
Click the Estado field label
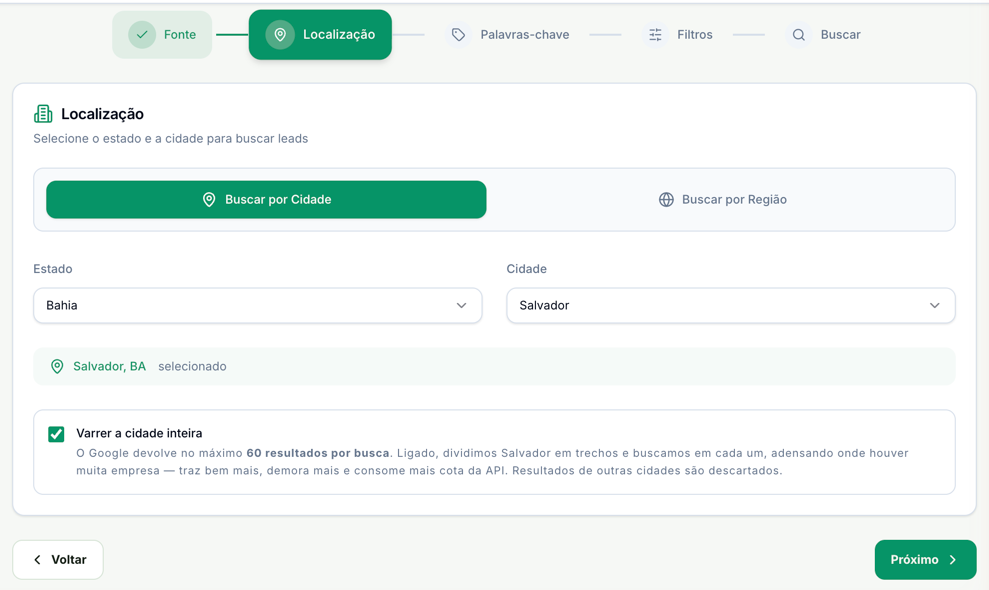tap(53, 269)
